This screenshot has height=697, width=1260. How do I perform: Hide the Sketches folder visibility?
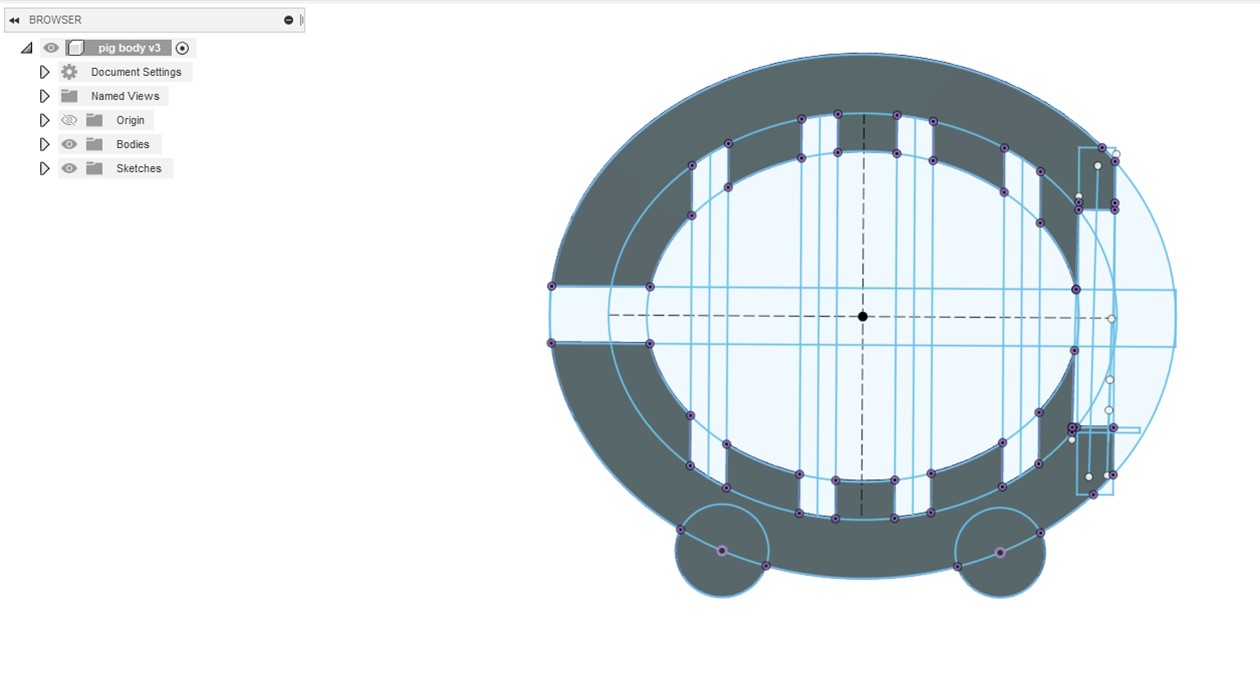click(x=69, y=168)
